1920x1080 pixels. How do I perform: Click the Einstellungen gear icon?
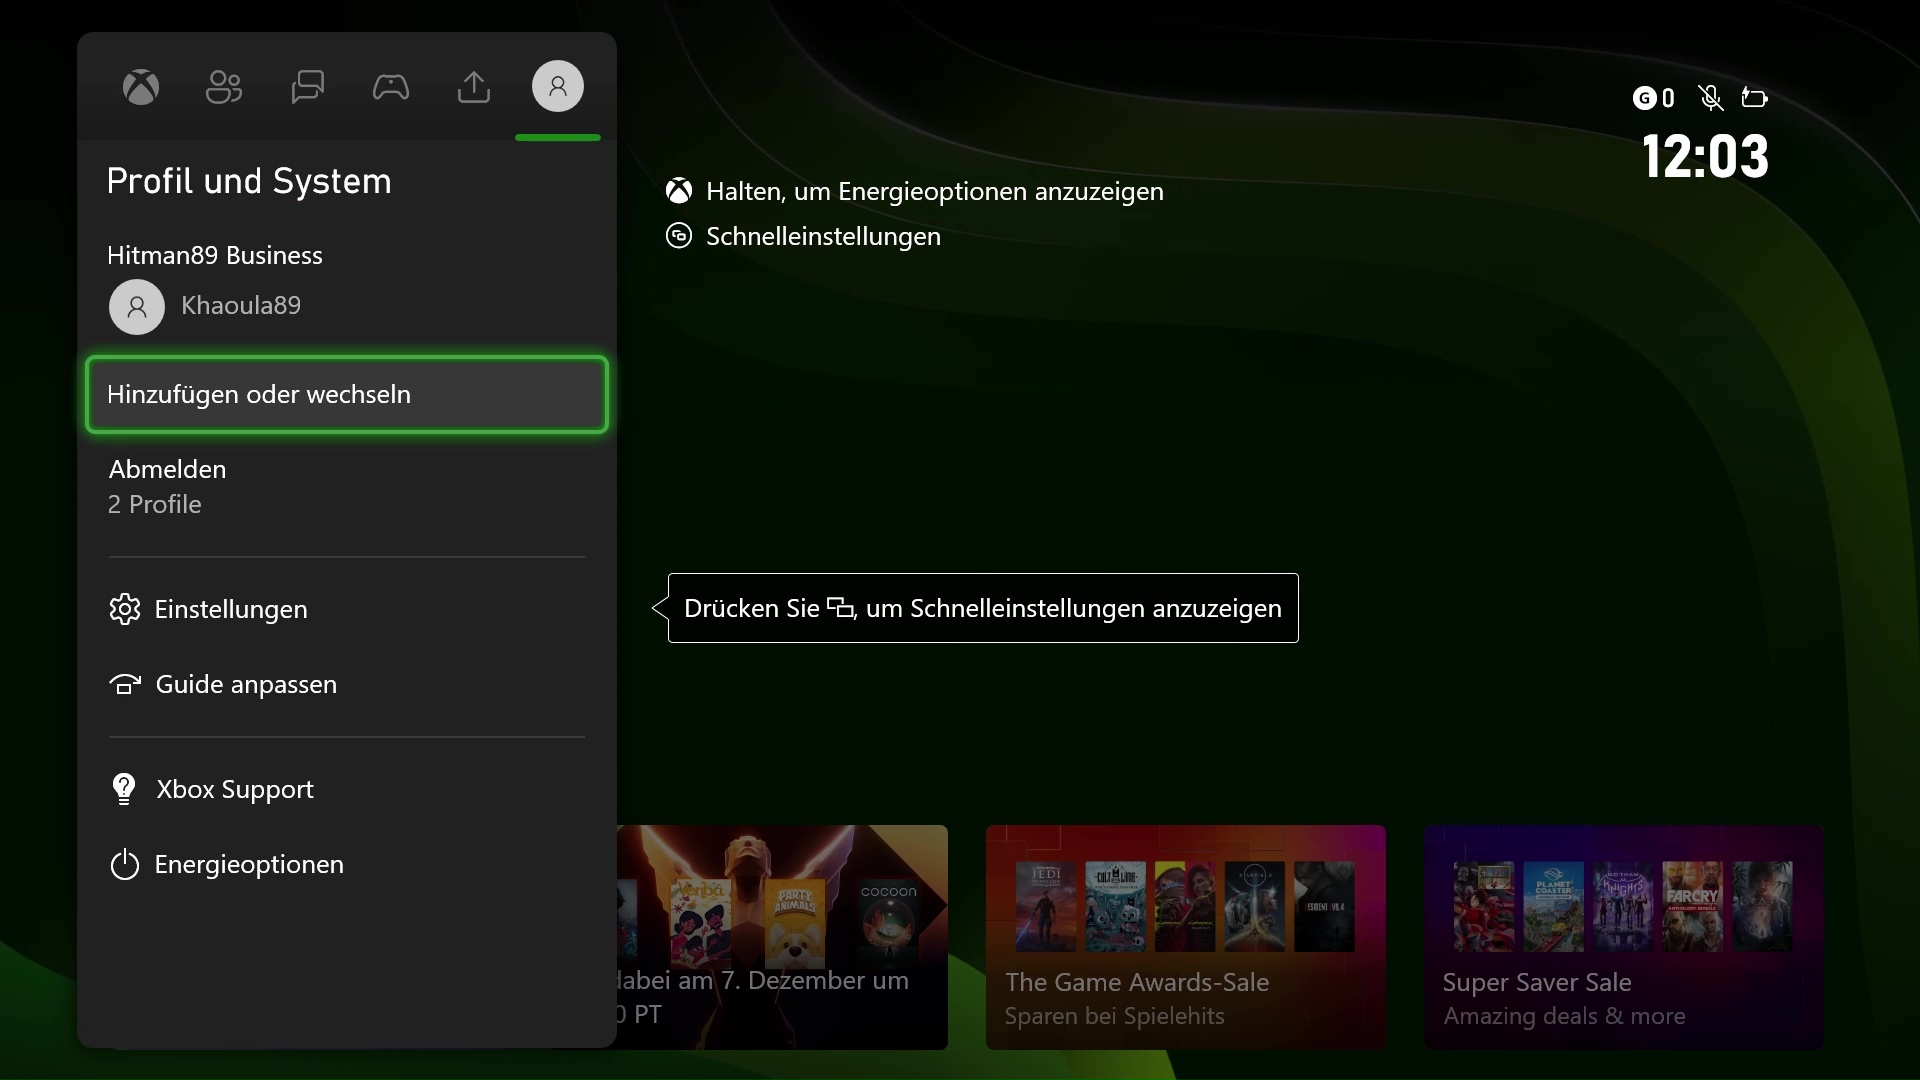(125, 609)
